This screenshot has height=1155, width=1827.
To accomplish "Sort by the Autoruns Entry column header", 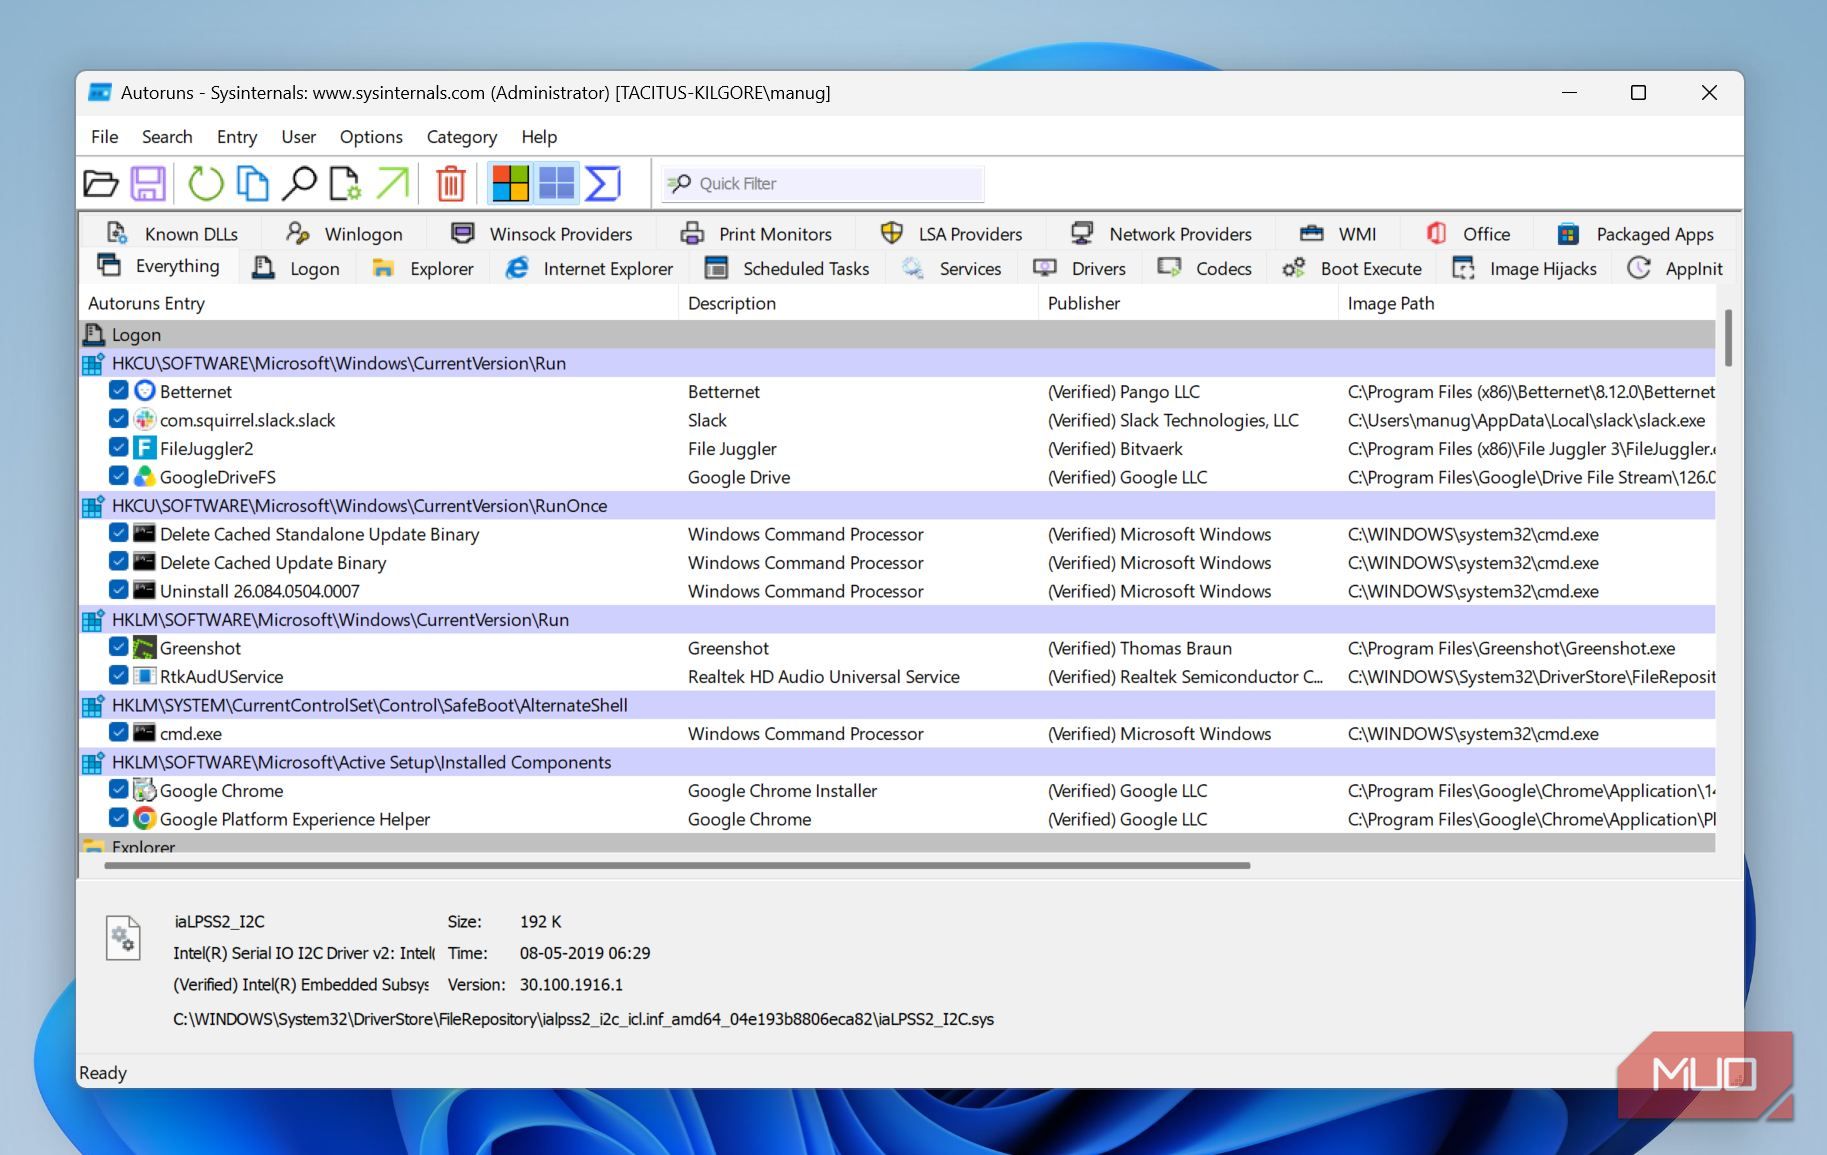I will point(378,303).
